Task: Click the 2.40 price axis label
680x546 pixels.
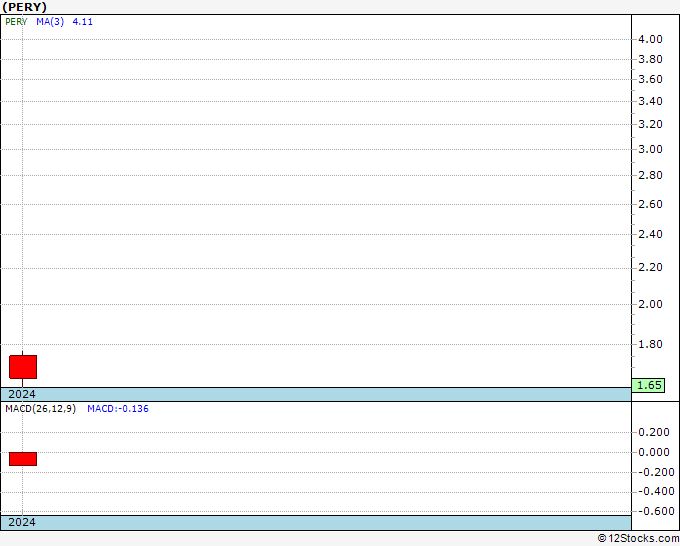Action: [x=650, y=235]
